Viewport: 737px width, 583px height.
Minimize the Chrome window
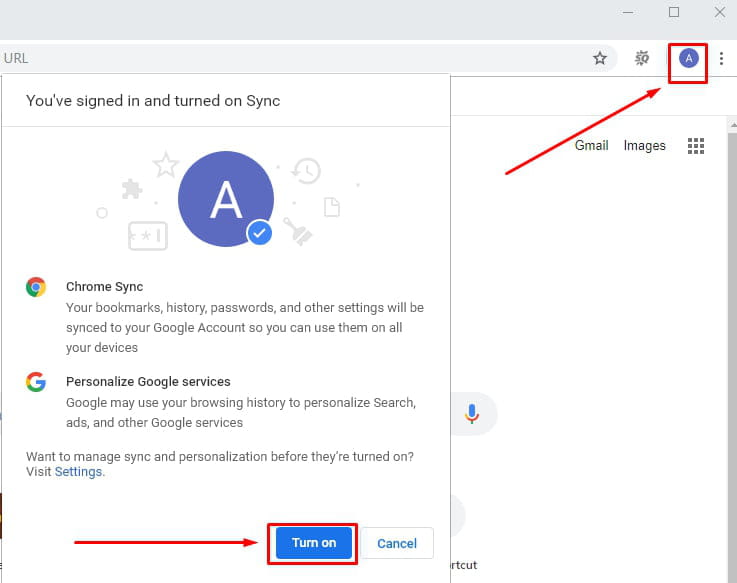[628, 12]
